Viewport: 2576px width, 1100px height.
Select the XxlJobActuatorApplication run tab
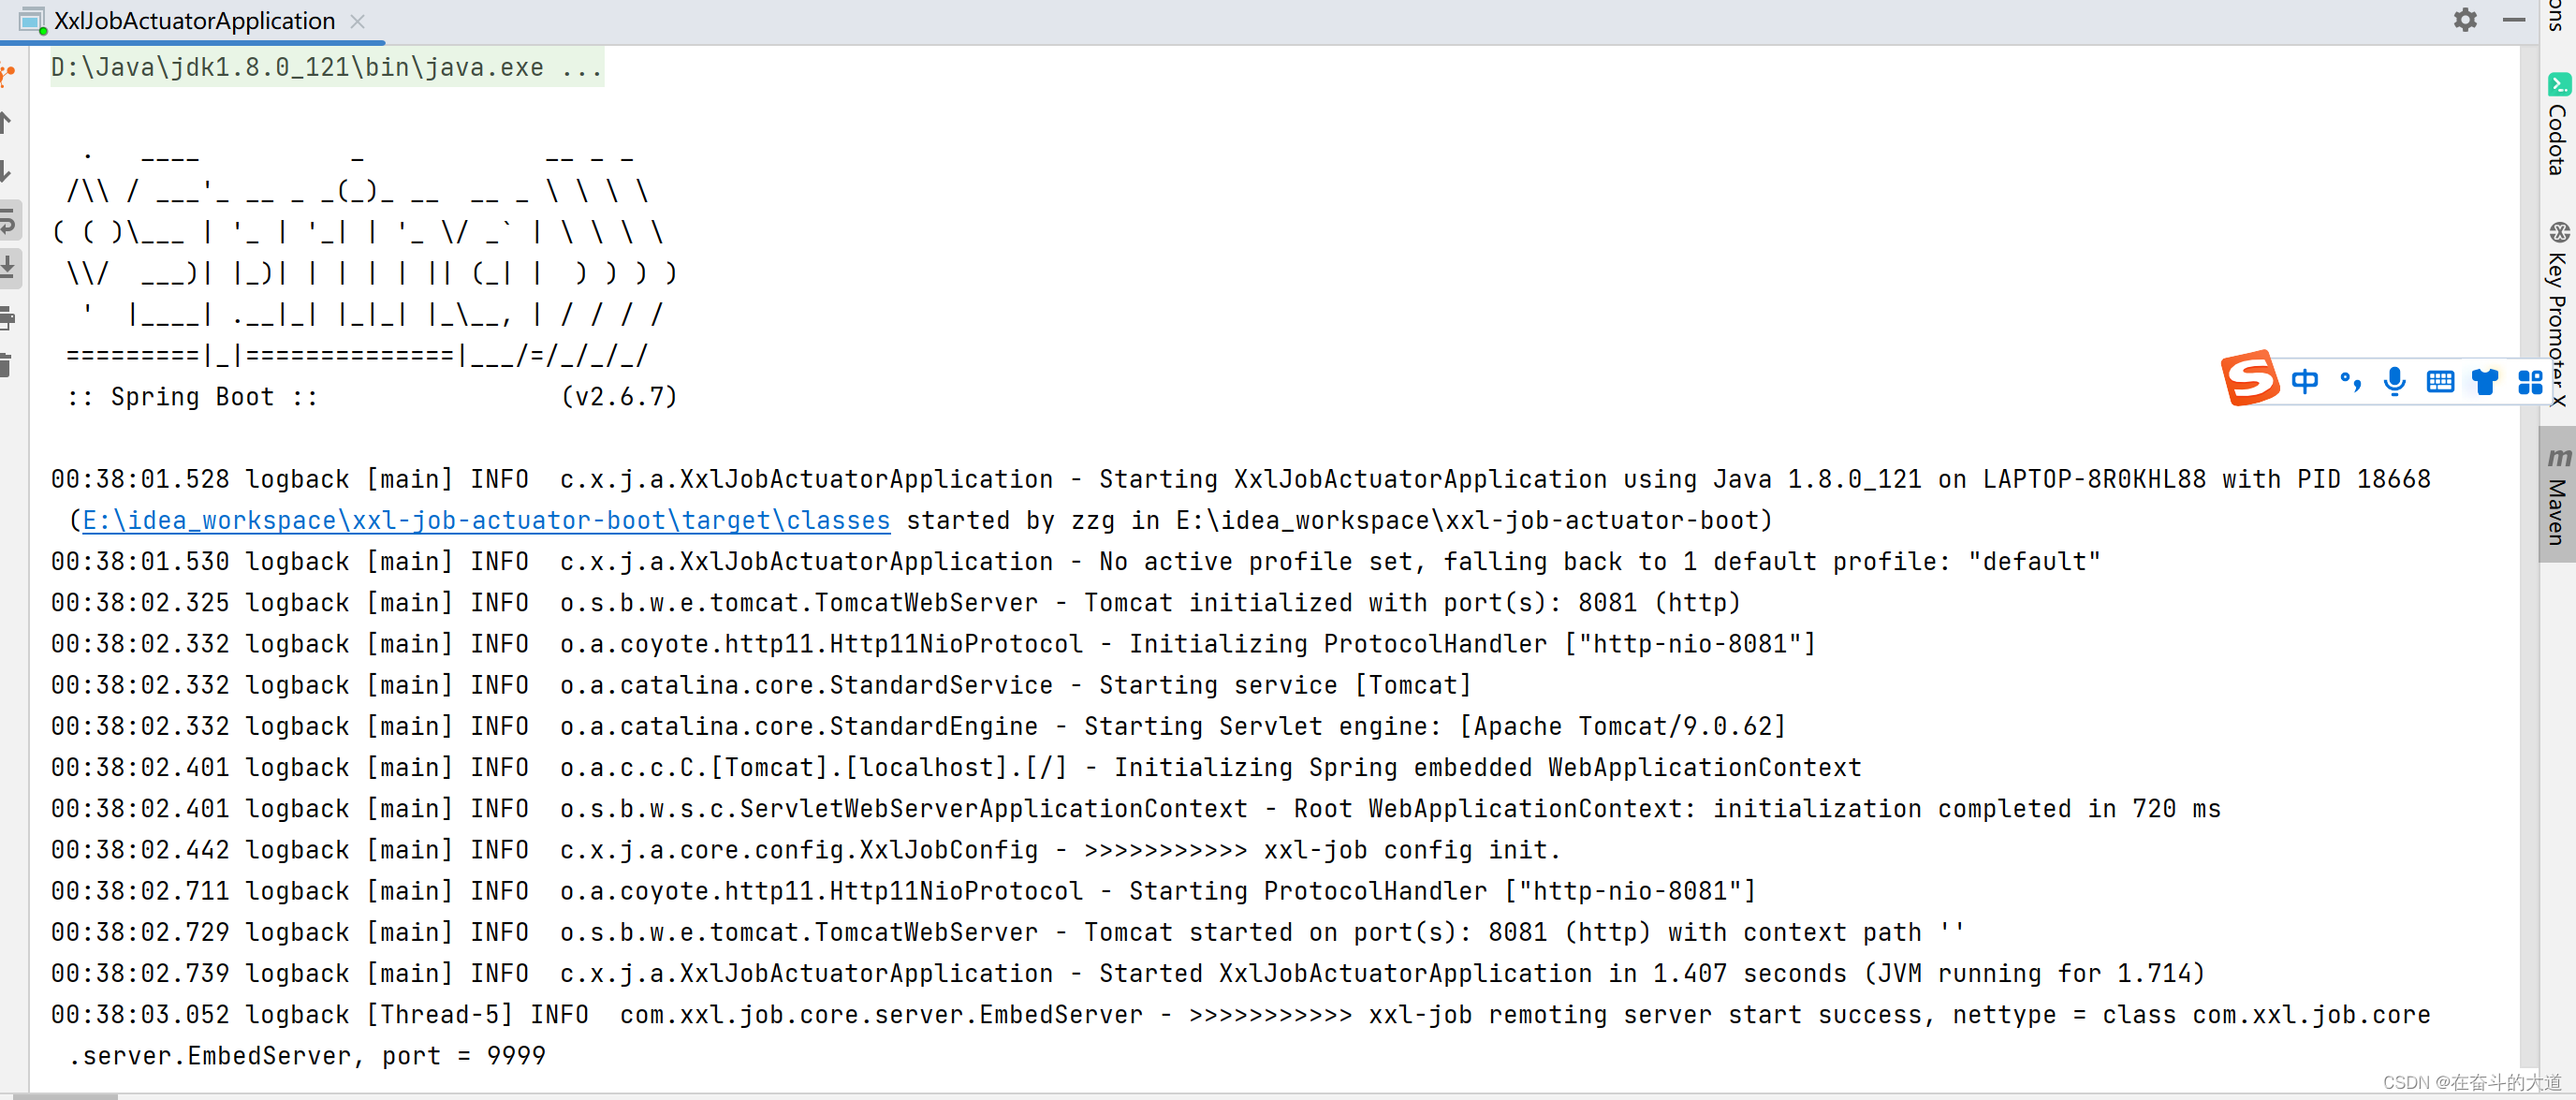coord(194,21)
